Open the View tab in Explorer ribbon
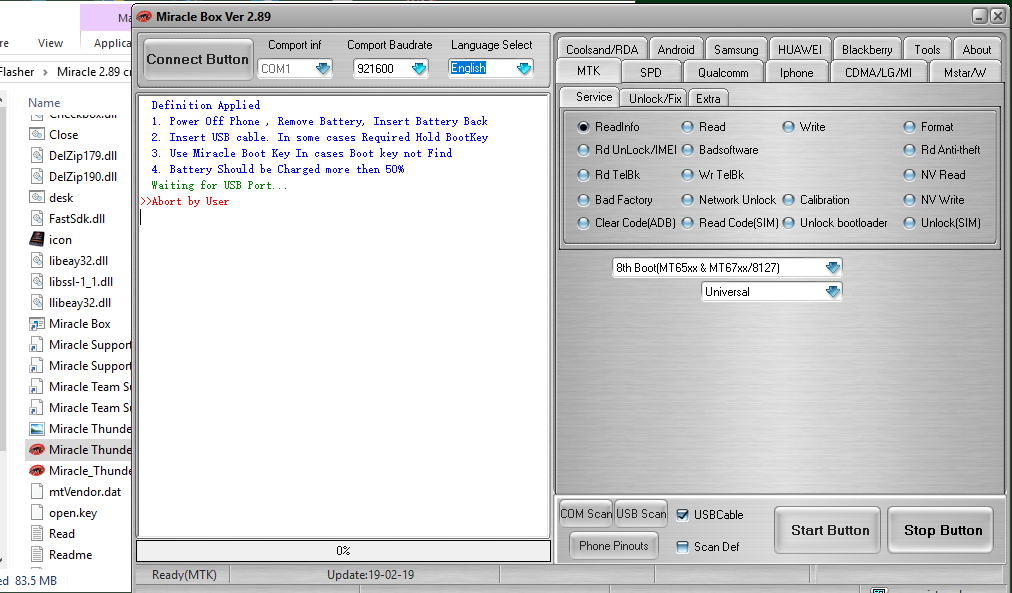Image resolution: width=1012 pixels, height=593 pixels. point(50,43)
